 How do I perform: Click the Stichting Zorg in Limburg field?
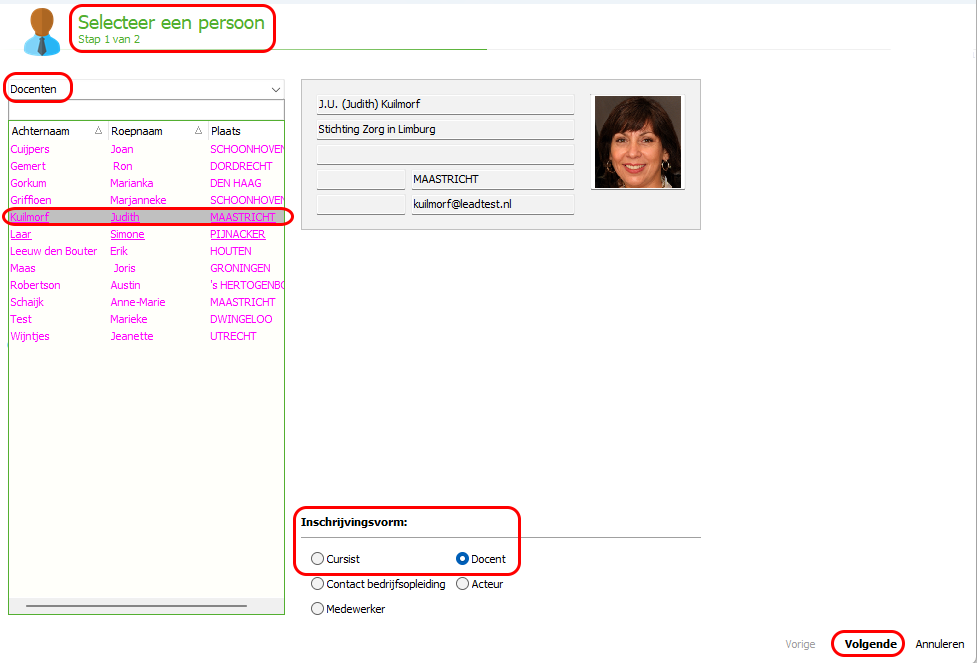pos(445,130)
